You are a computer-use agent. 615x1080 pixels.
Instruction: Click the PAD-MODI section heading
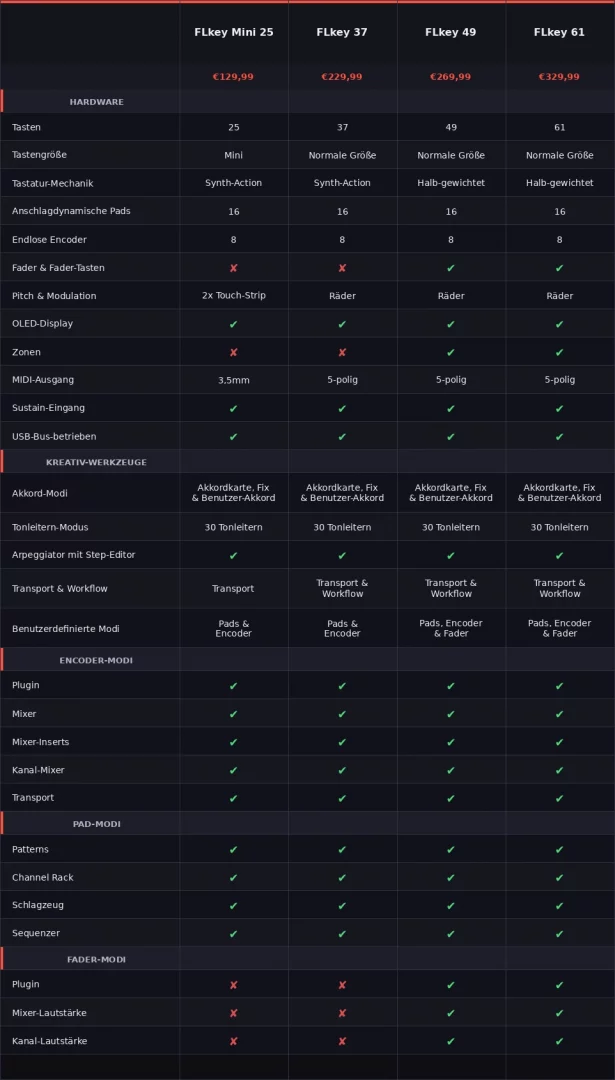[96, 824]
